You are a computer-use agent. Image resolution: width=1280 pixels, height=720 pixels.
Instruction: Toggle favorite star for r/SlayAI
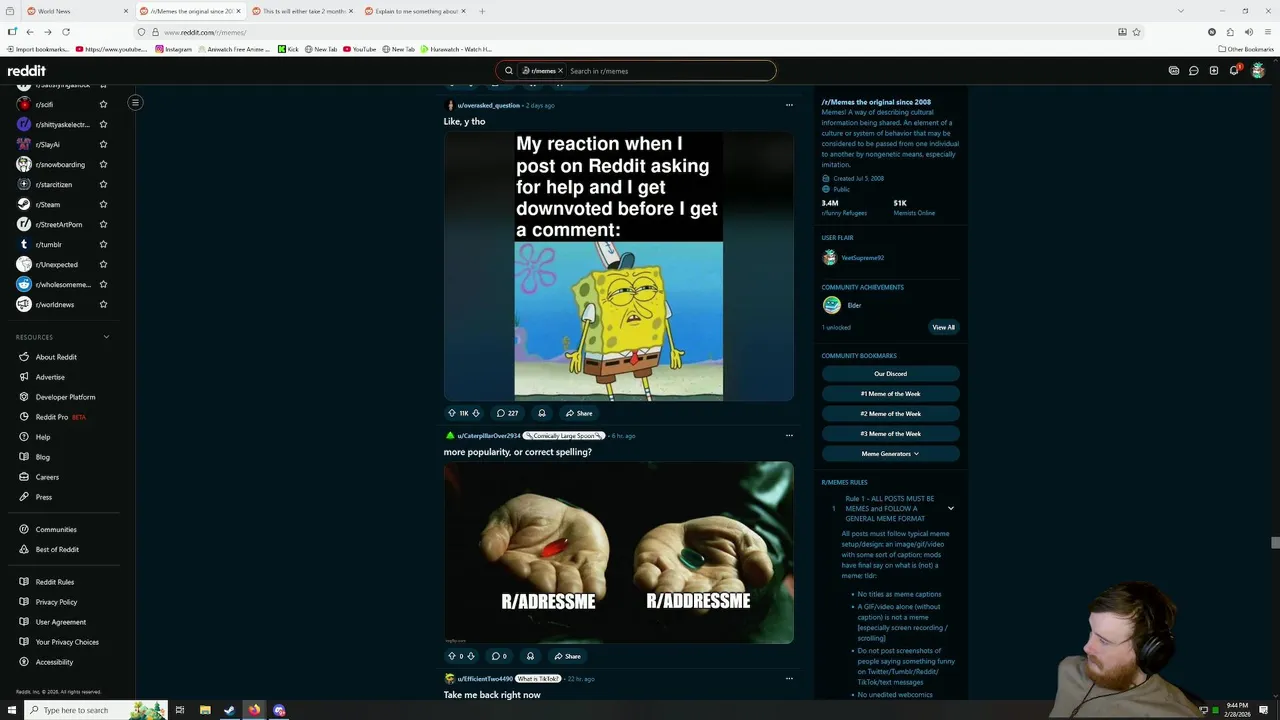(x=103, y=144)
